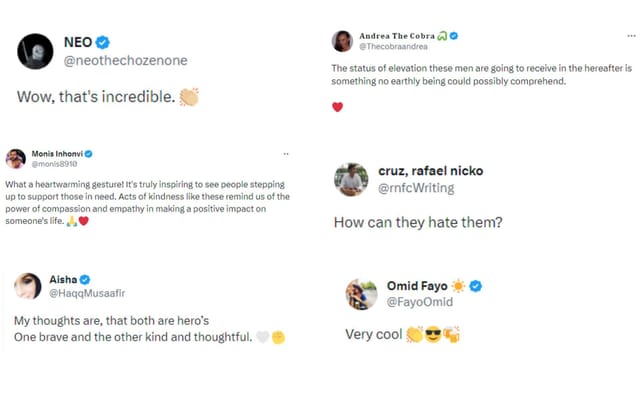The width and height of the screenshot is (640, 400).
Task: Click cruz, rafael nicko's profile photo
Action: point(351,179)
